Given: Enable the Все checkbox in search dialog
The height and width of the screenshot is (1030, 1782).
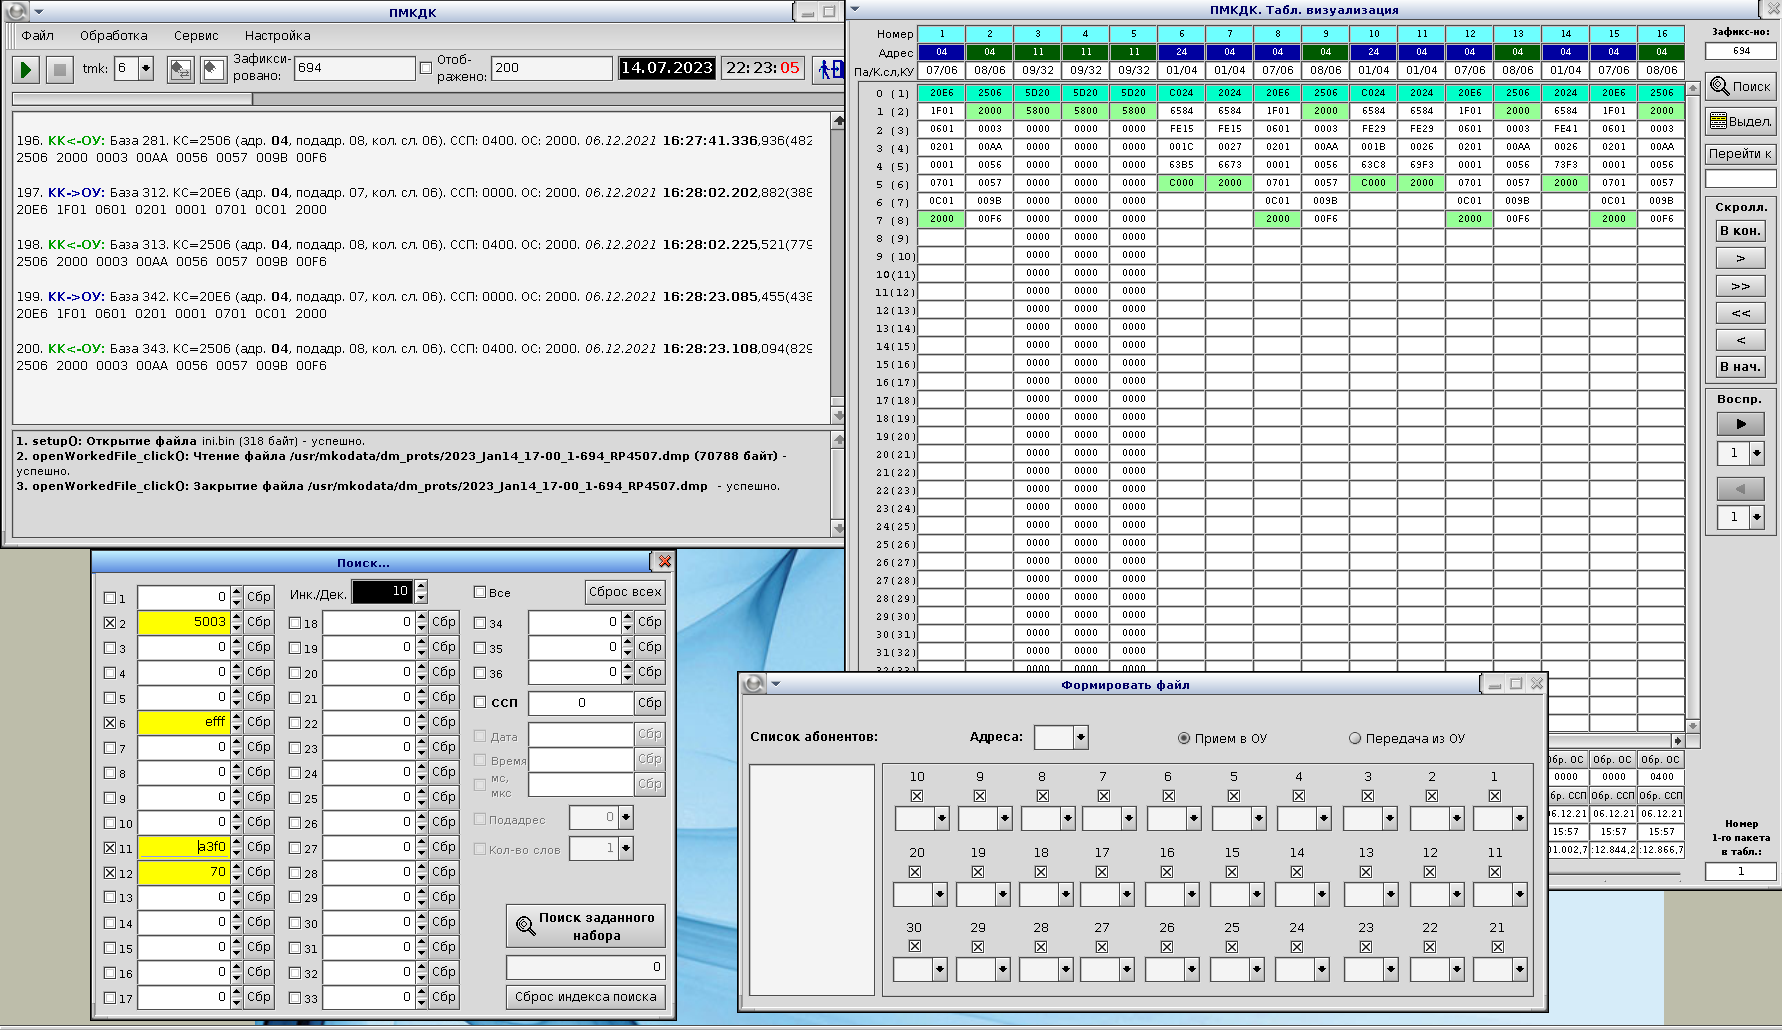Looking at the screenshot, I should 480,592.
